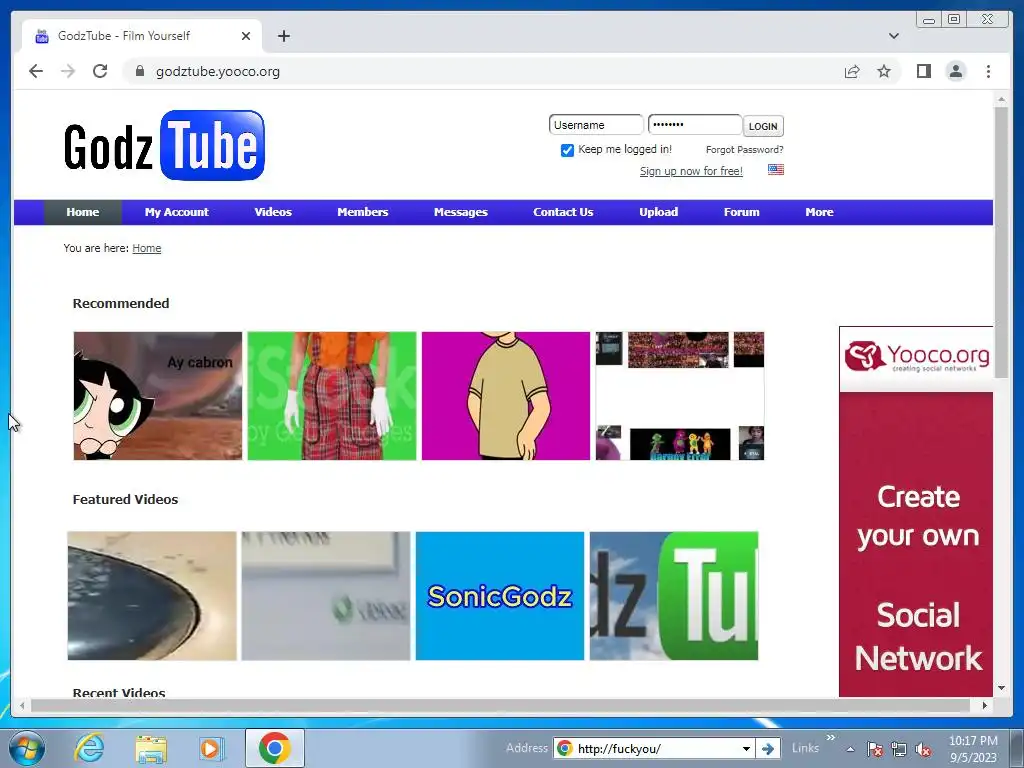The height and width of the screenshot is (768, 1024).
Task: Share this page icon in address bar
Action: (x=852, y=71)
